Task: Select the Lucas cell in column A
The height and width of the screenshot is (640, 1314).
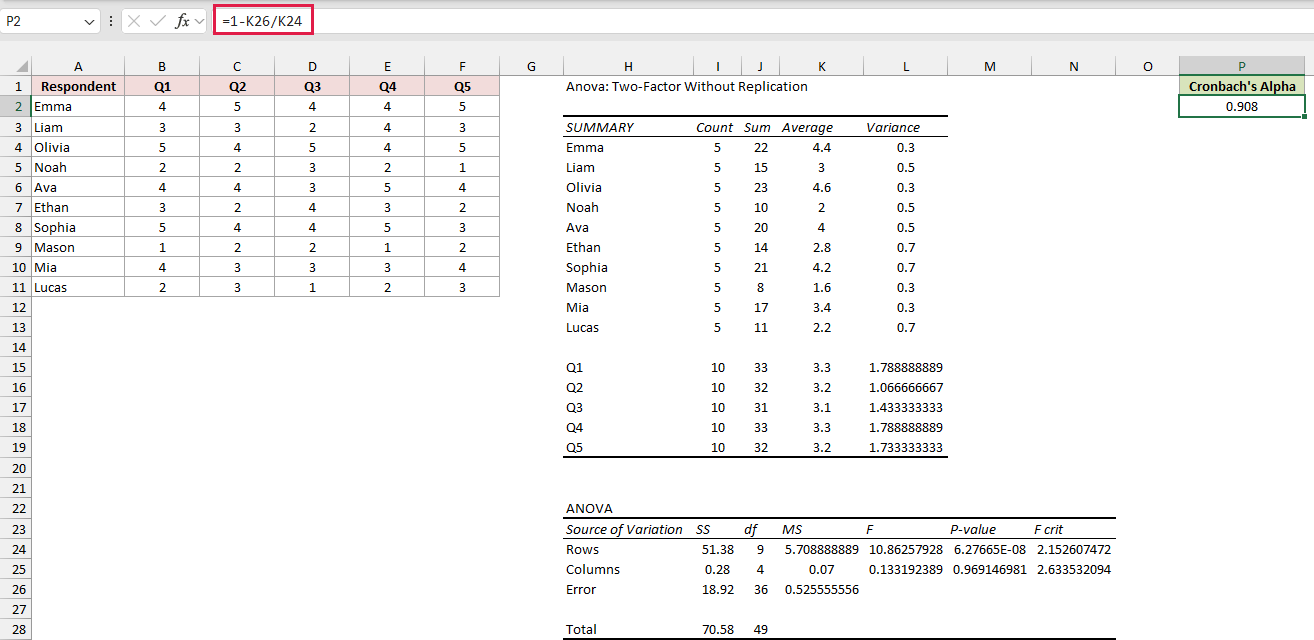Action: click(78, 287)
